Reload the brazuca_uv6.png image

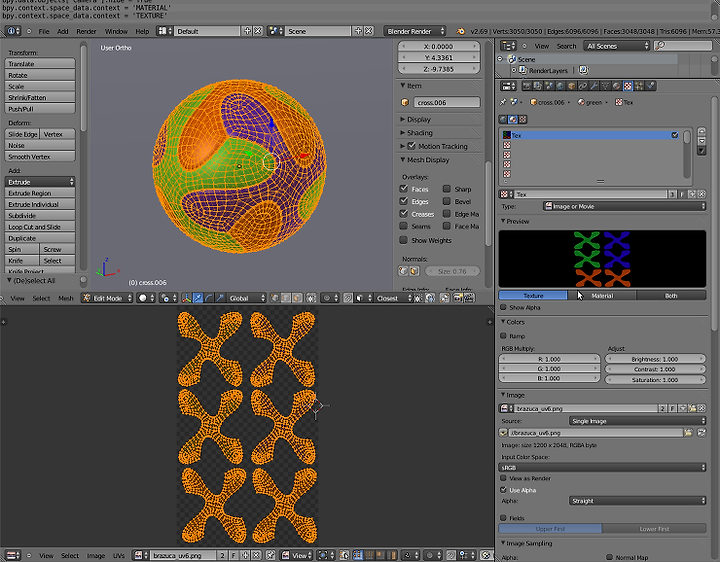point(702,433)
